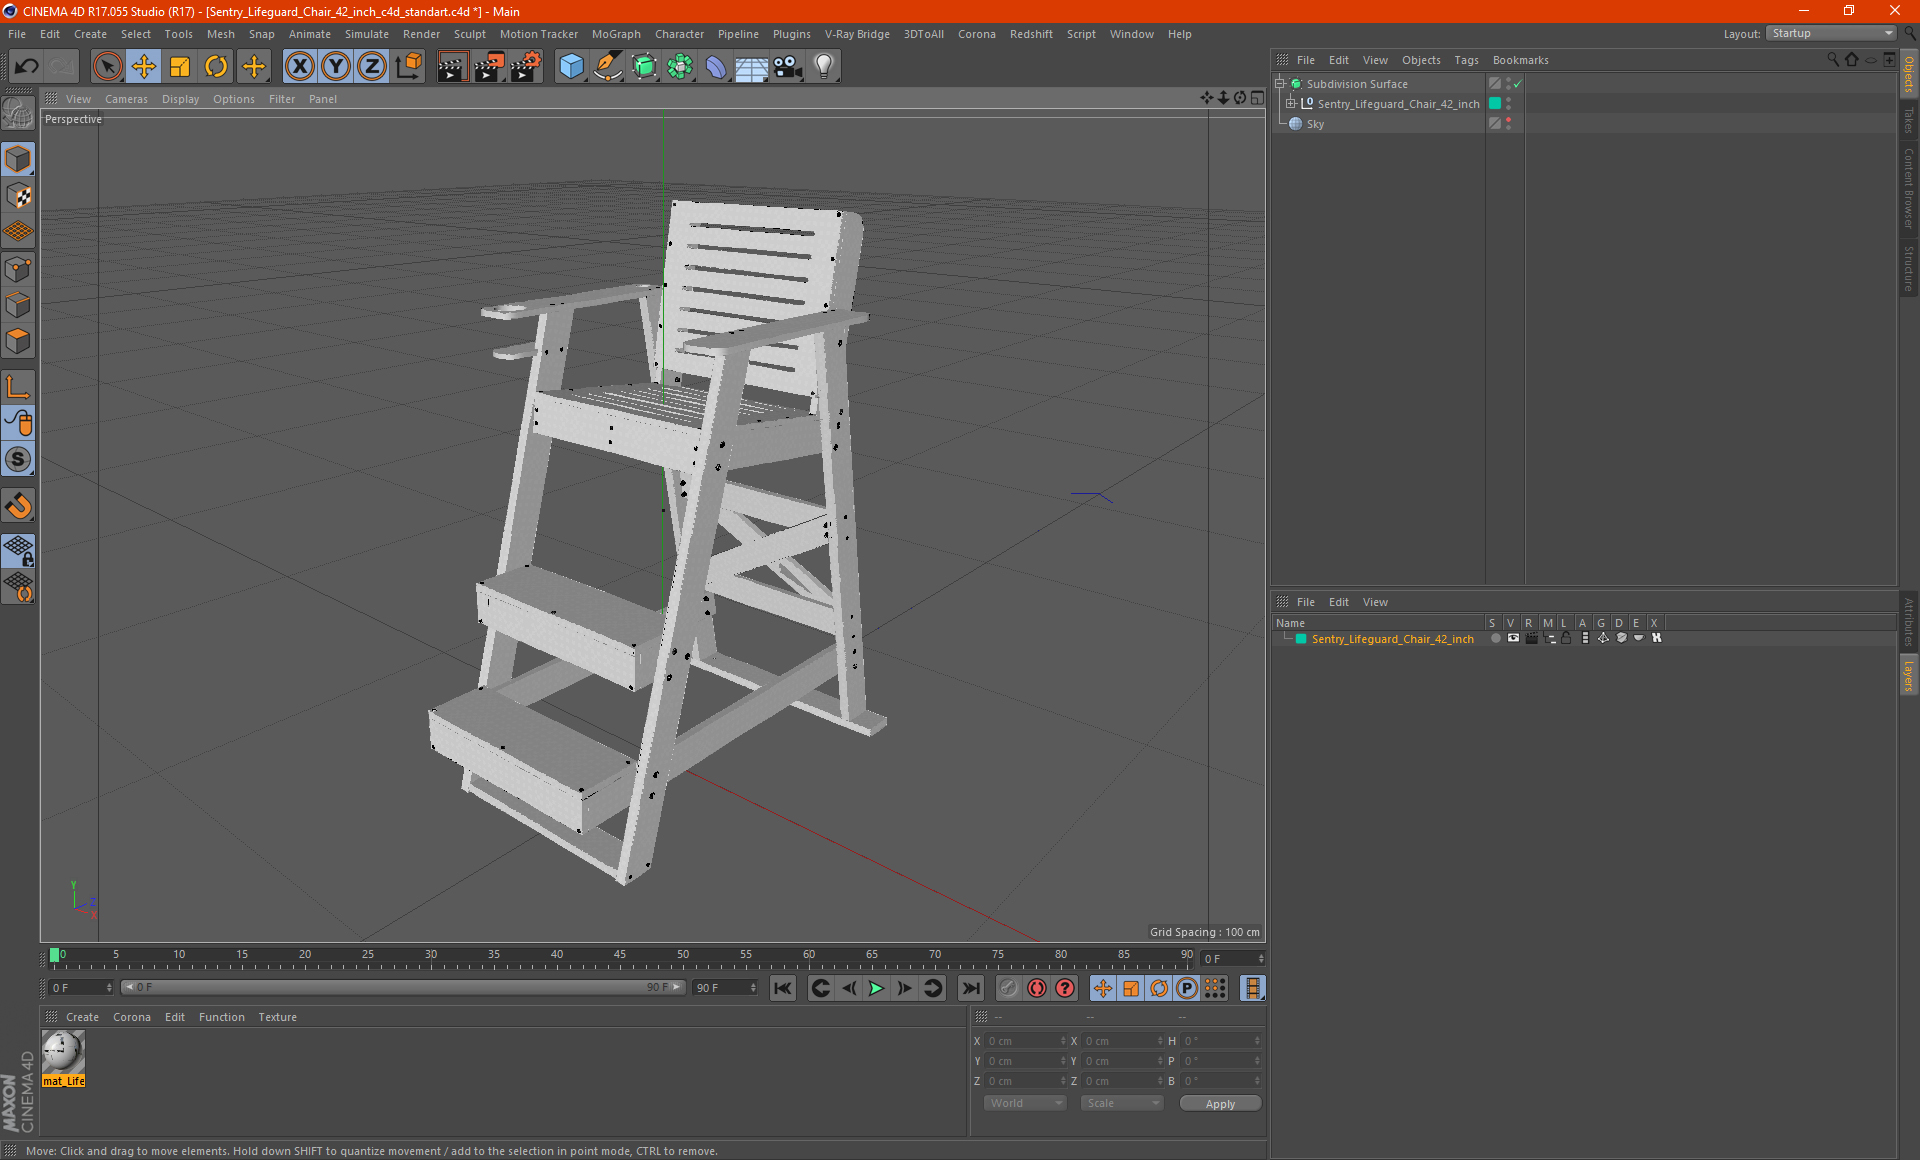Click the Undo arrow icon

tap(26, 67)
